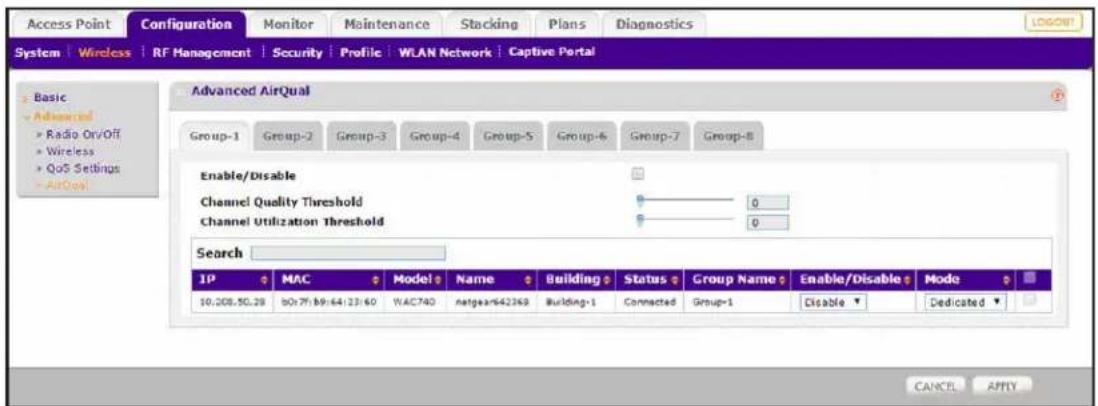The height and width of the screenshot is (406, 1098).
Task: Open the Security submenu
Action: pyautogui.click(x=296, y=52)
